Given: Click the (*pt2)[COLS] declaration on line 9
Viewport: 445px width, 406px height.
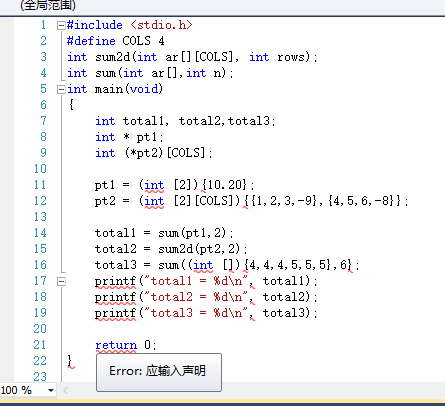Looking at the screenshot, I should pos(169,153).
